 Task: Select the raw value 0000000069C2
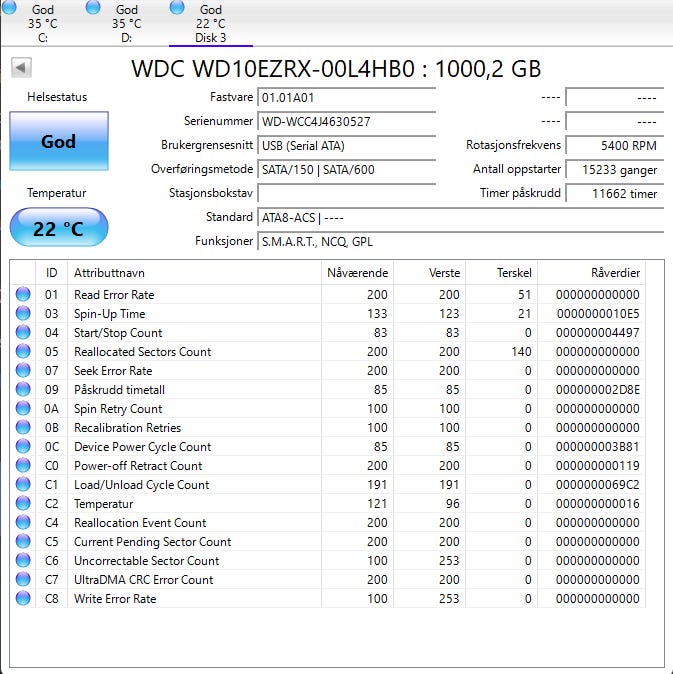[x=598, y=485]
